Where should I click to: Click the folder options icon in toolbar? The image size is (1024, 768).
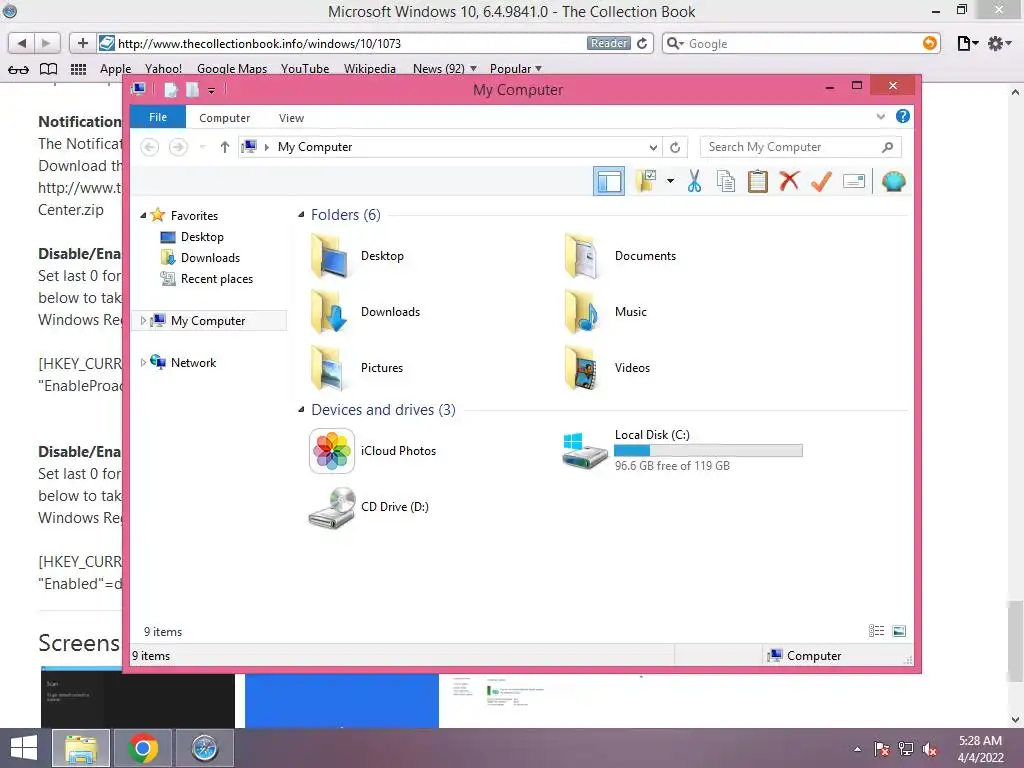[646, 181]
